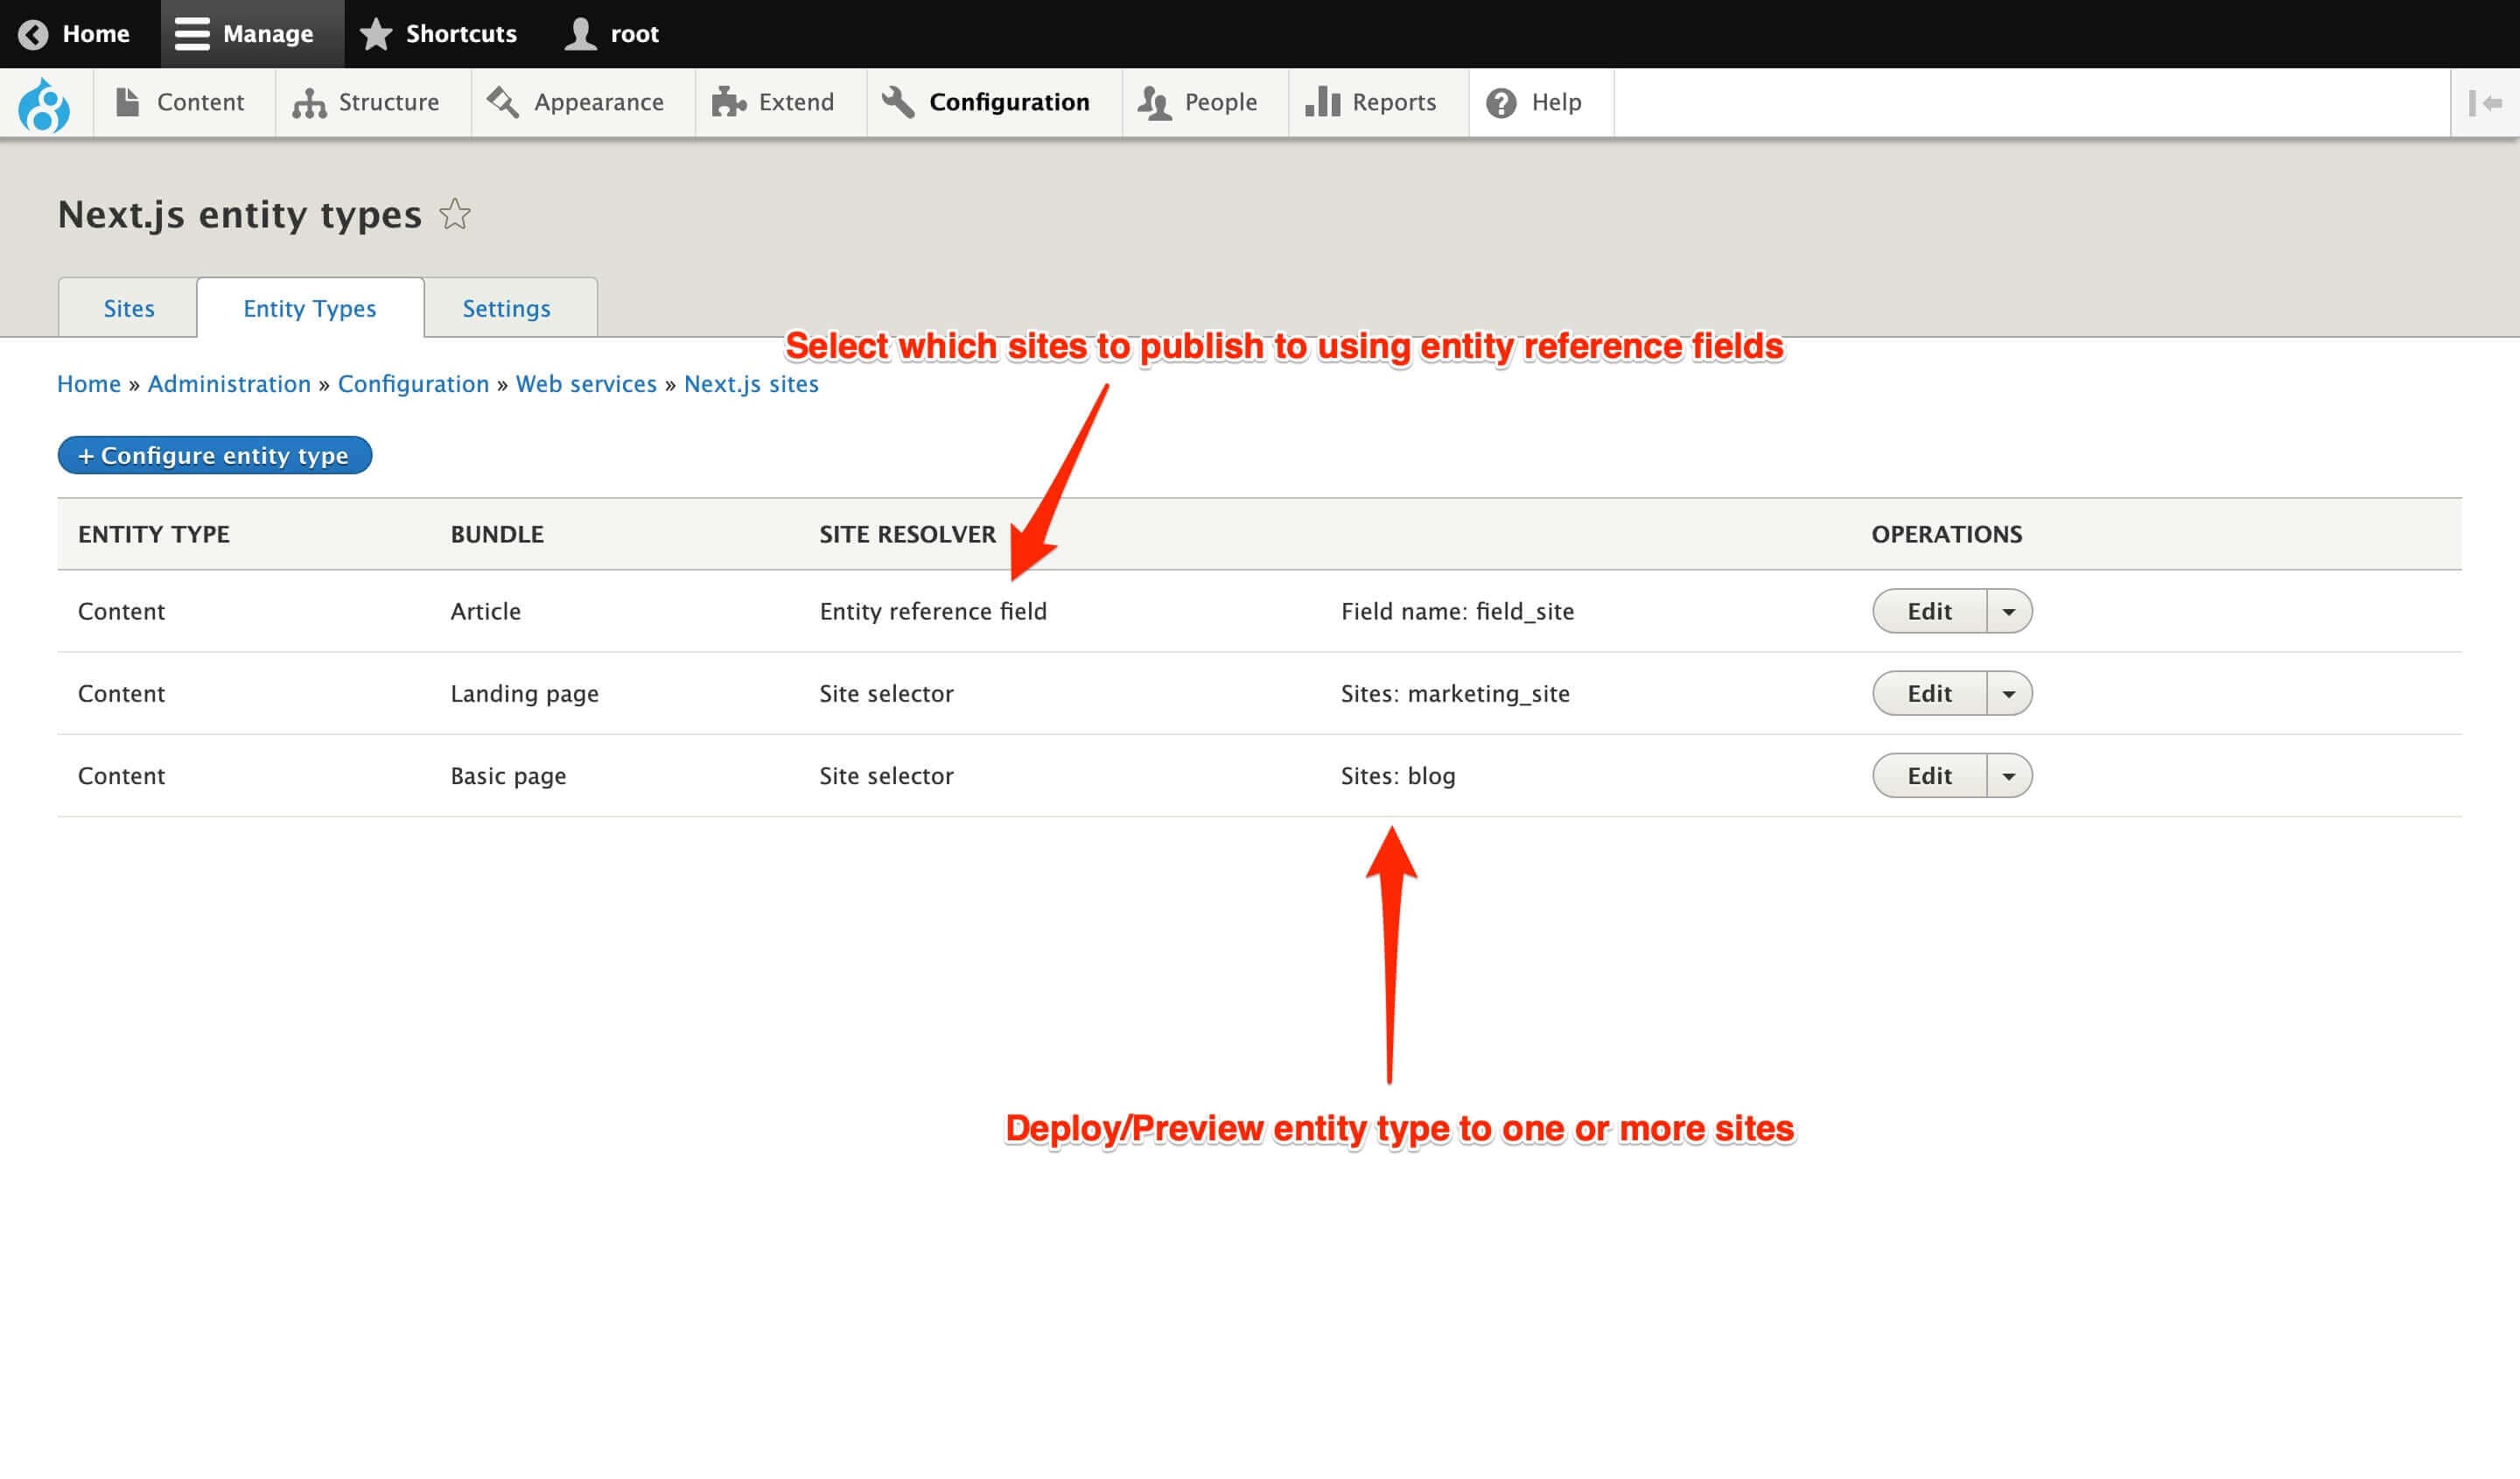Click the Drupal logo home icon
The width and height of the screenshot is (2520, 1479).
(x=44, y=103)
